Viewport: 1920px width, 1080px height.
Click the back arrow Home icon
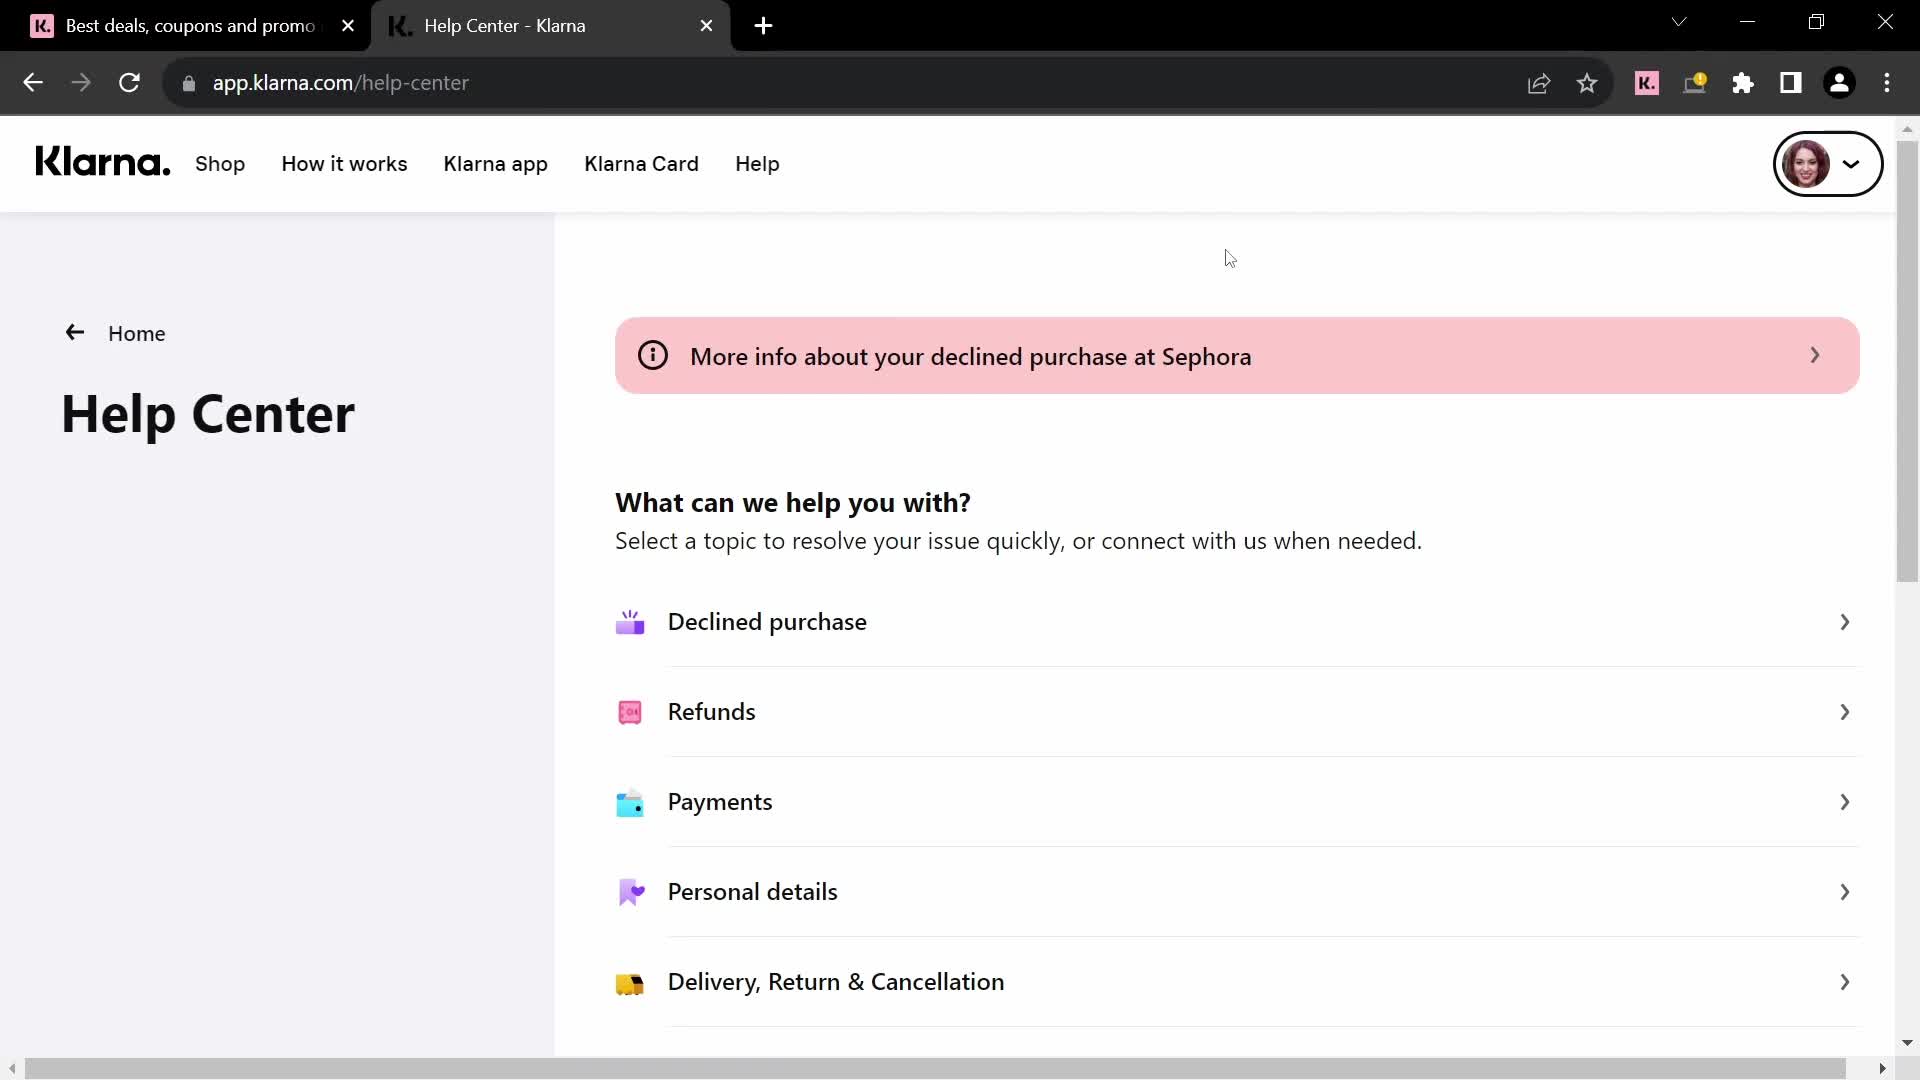pos(75,332)
